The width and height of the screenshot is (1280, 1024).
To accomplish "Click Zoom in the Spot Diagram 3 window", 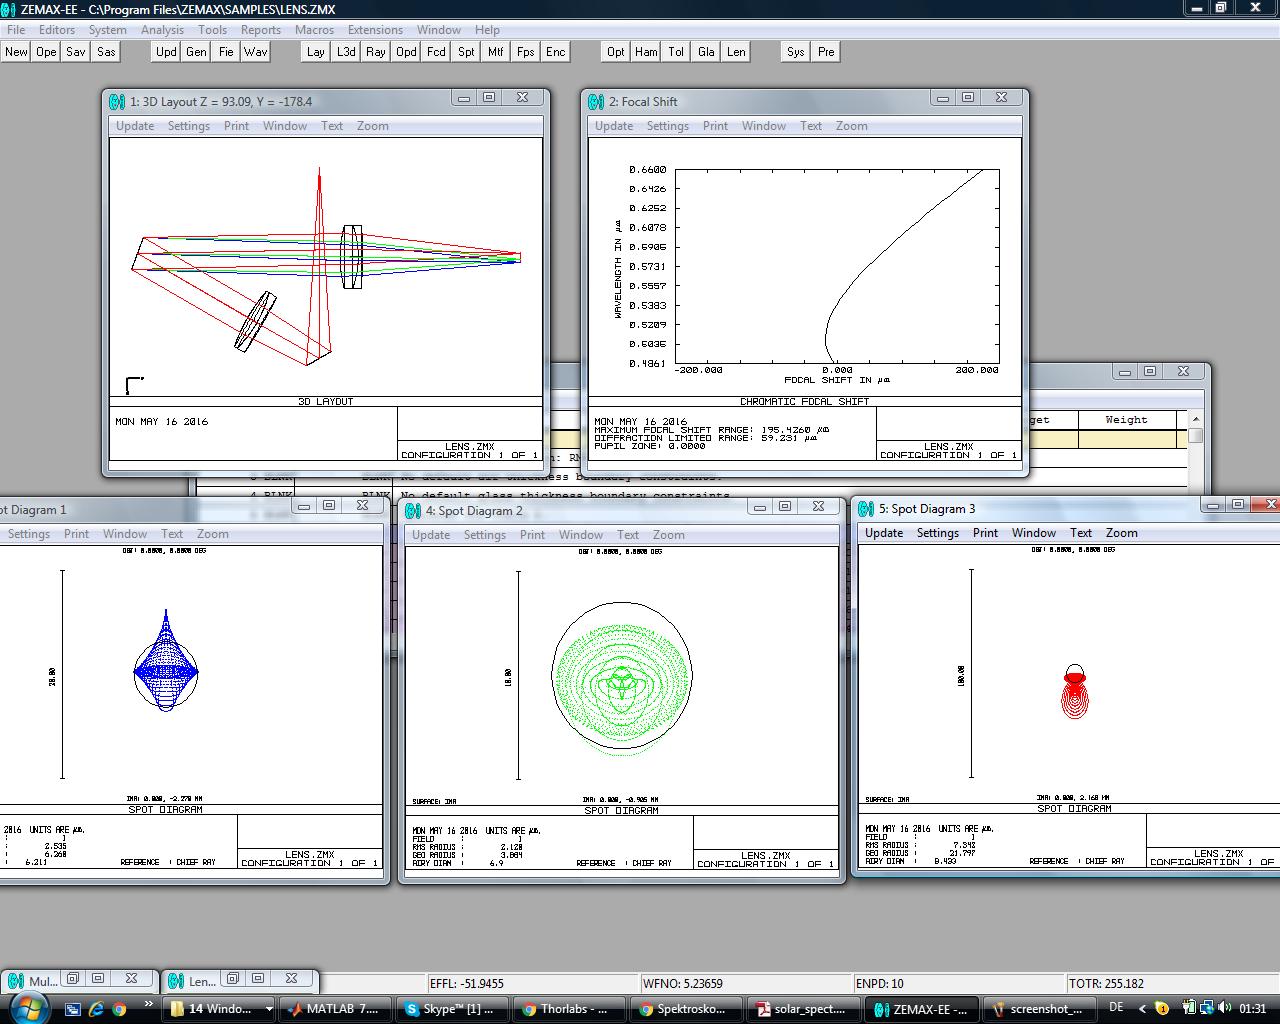I will 1121,532.
